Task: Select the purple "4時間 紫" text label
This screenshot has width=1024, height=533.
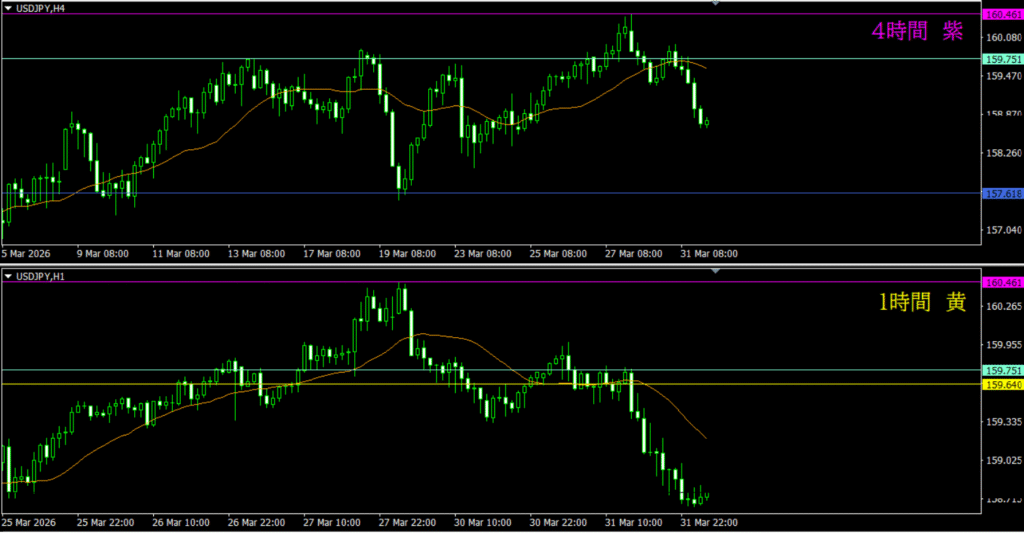Action: tap(917, 32)
